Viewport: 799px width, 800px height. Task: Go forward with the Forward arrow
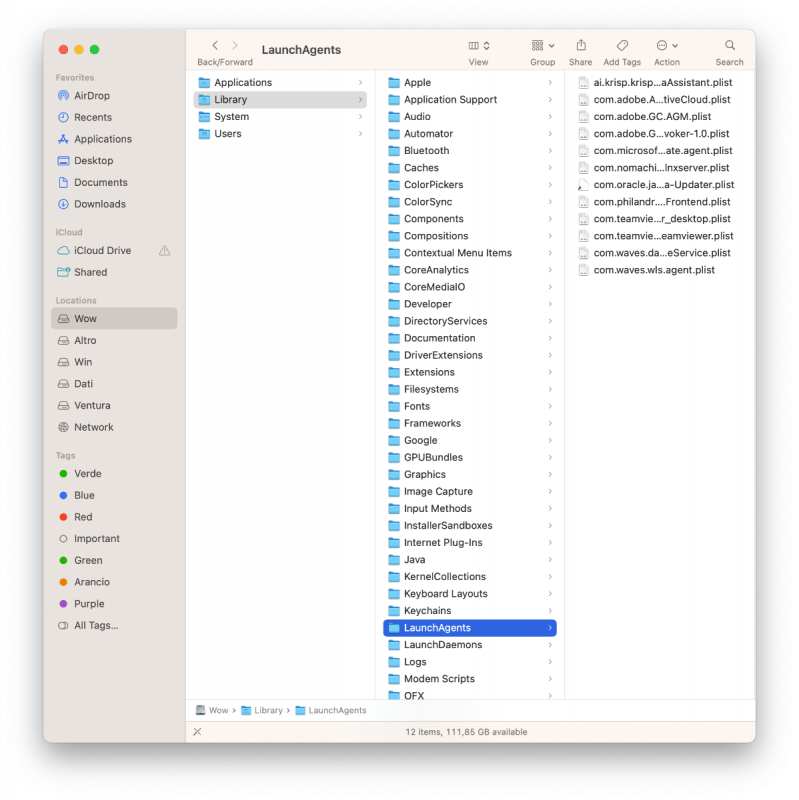click(235, 45)
